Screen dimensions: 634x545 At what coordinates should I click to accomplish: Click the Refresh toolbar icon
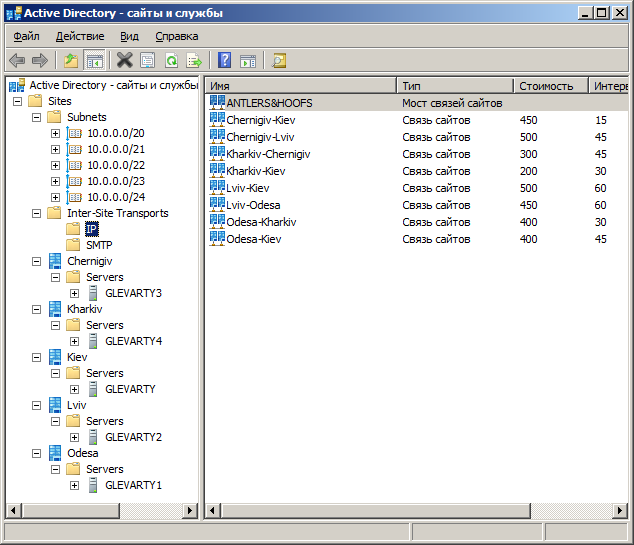click(x=172, y=61)
